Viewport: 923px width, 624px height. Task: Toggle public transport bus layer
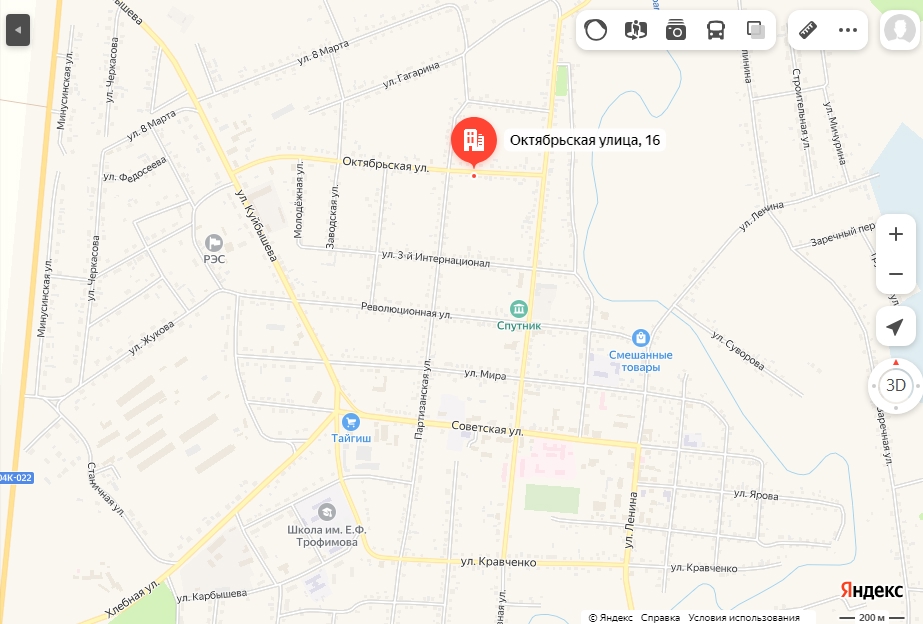(x=716, y=29)
